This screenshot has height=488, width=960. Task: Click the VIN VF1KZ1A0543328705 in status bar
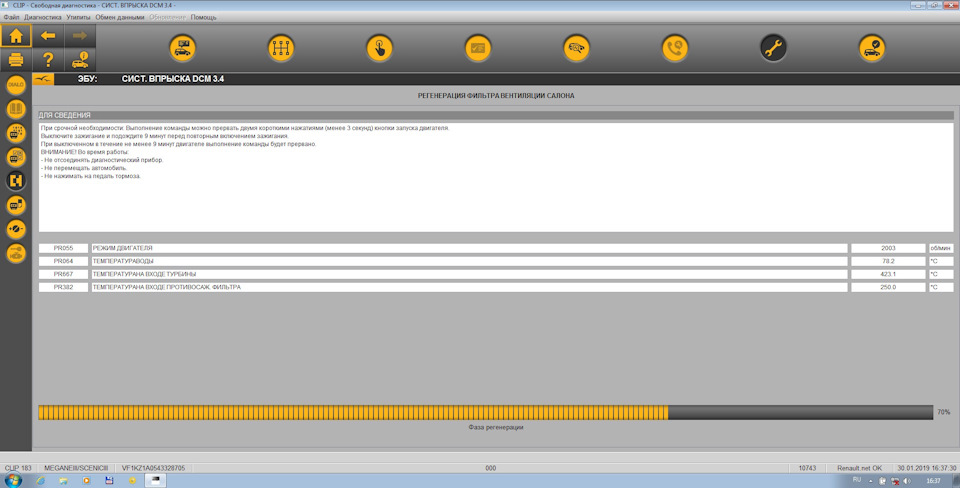click(153, 468)
